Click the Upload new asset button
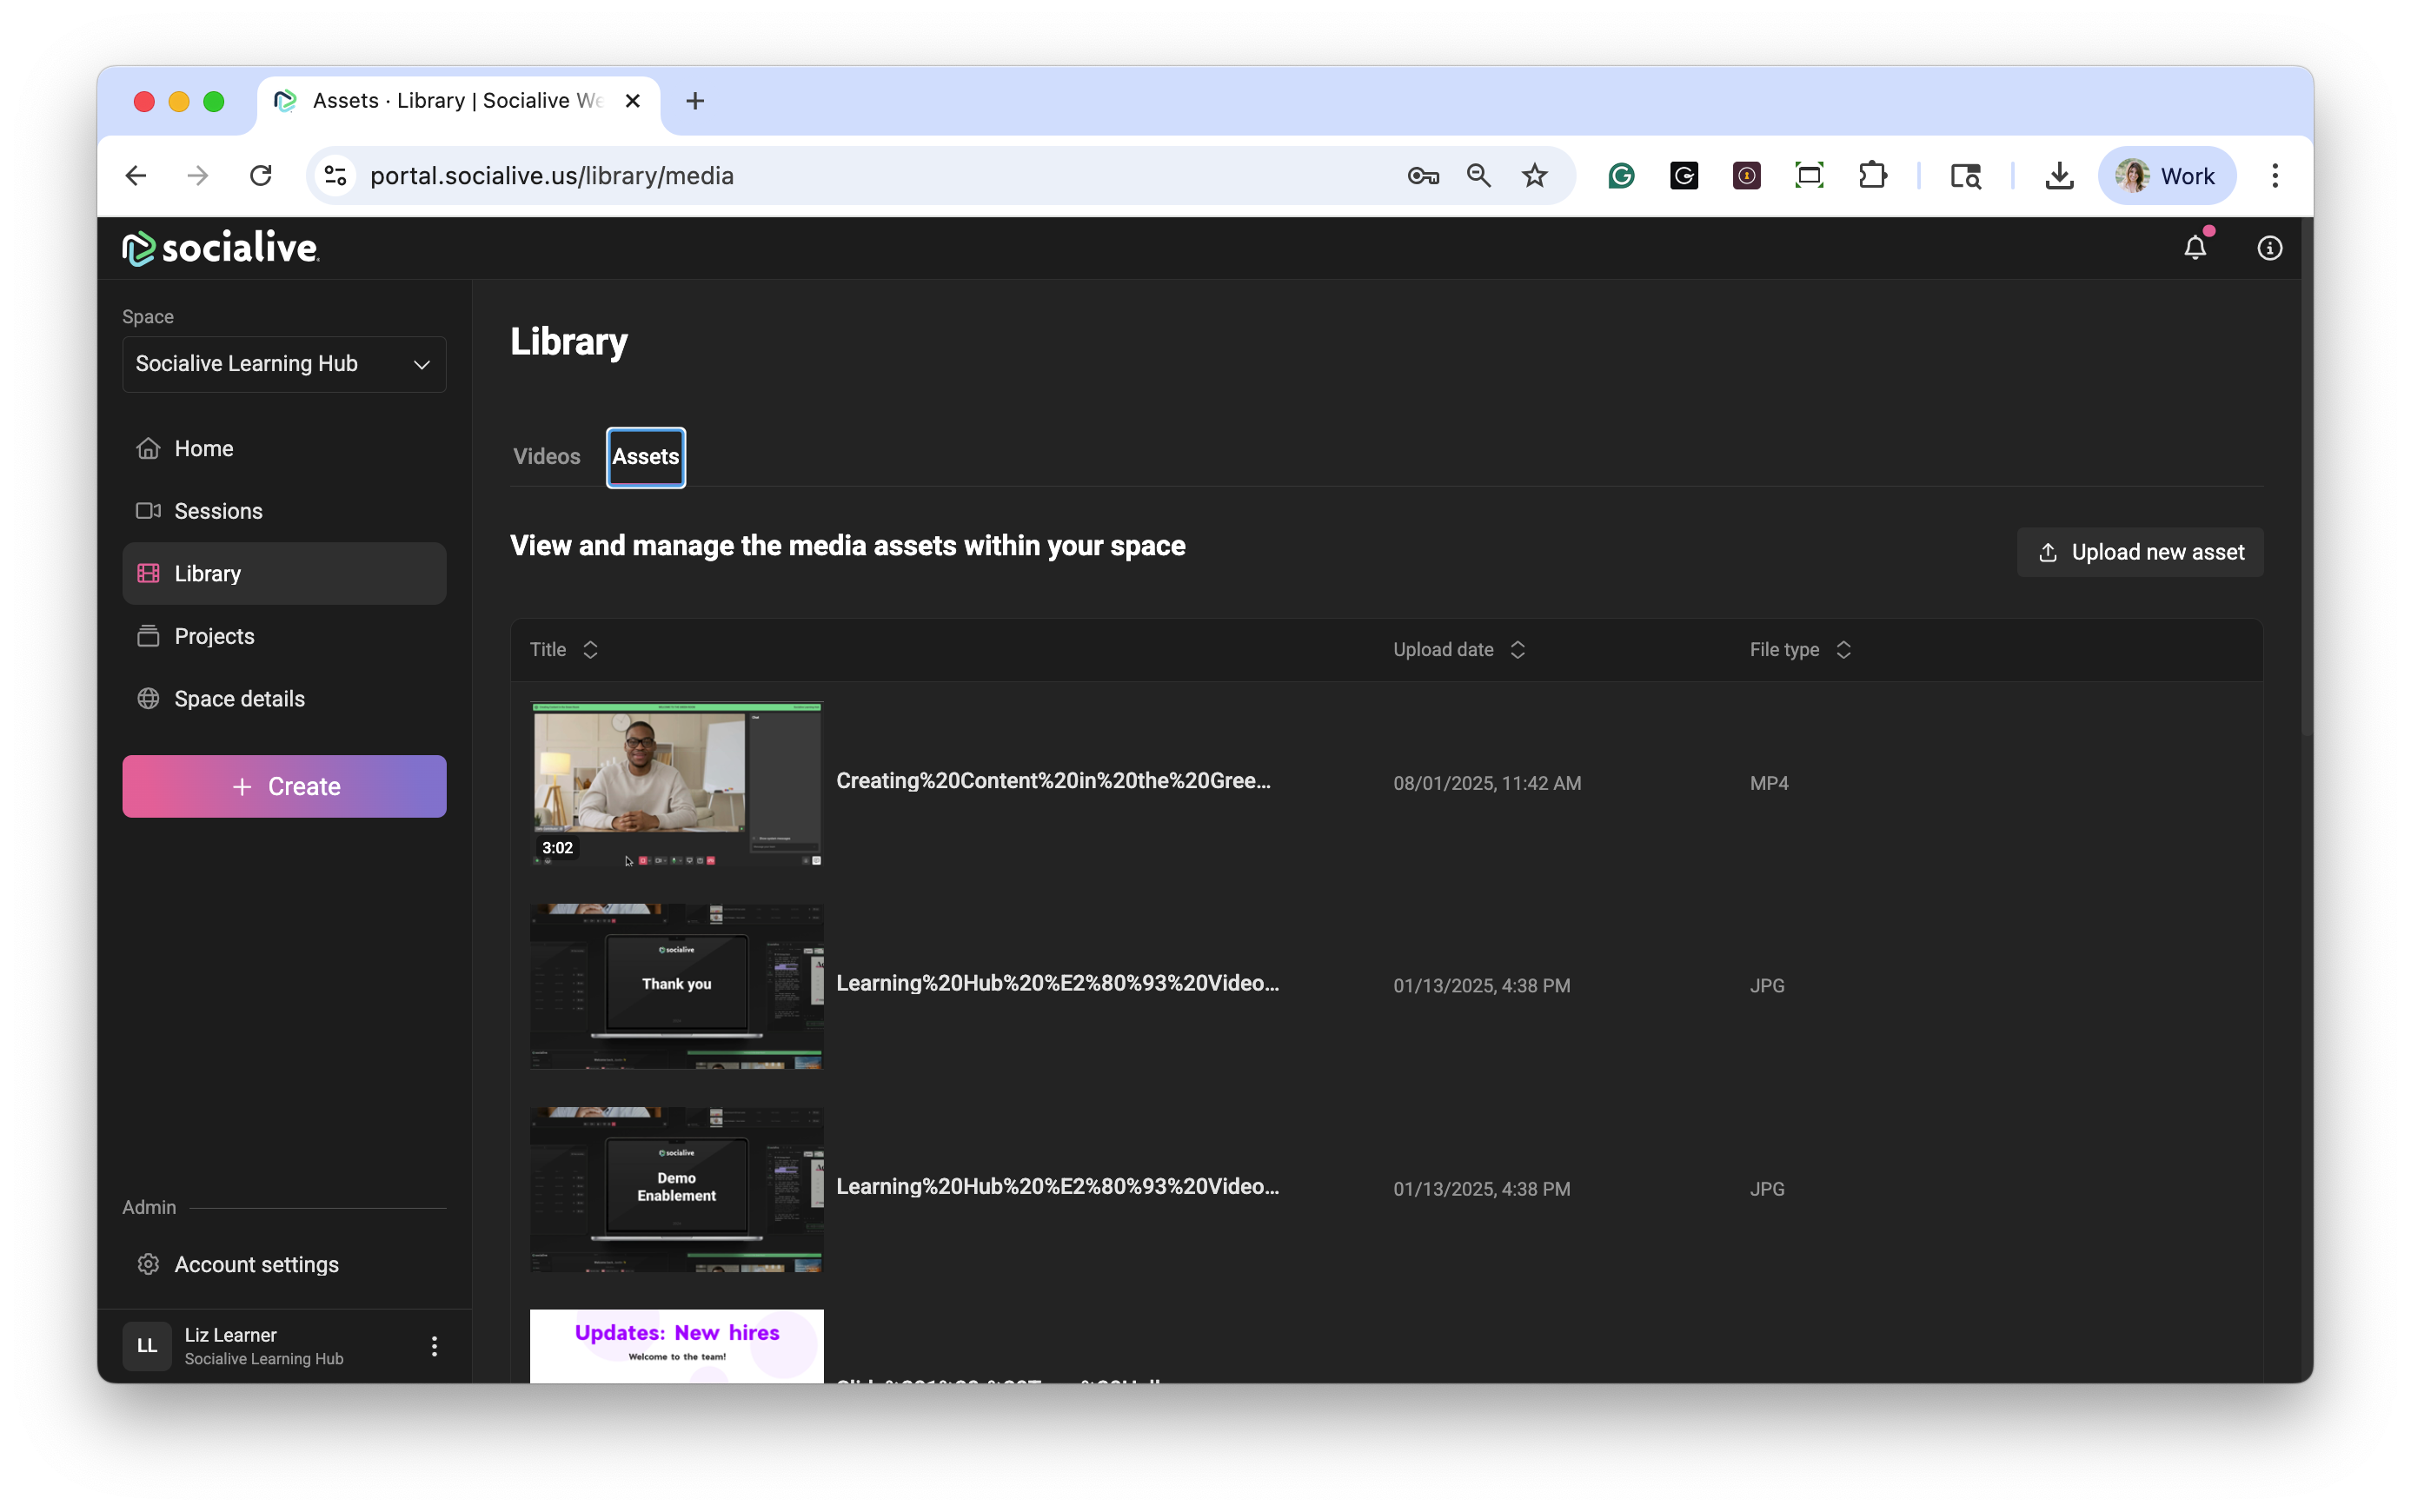The image size is (2411, 1512). (x=2139, y=552)
